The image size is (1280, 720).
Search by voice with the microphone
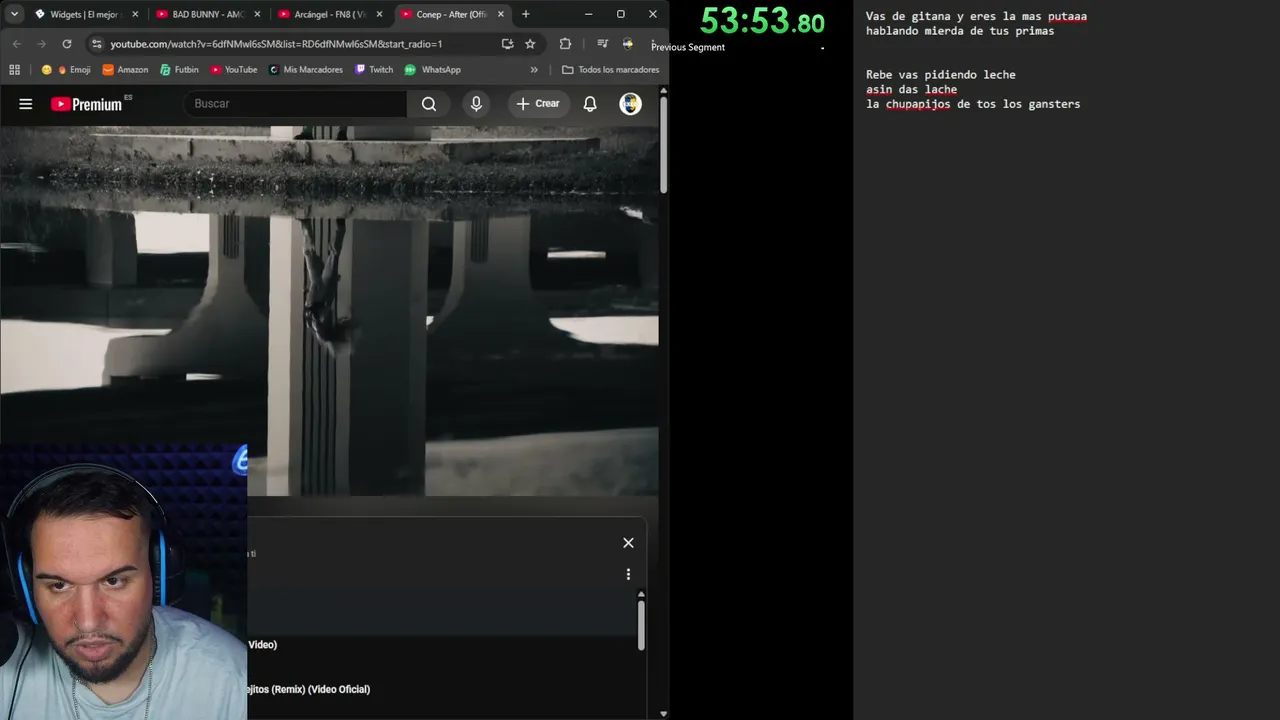tap(476, 104)
